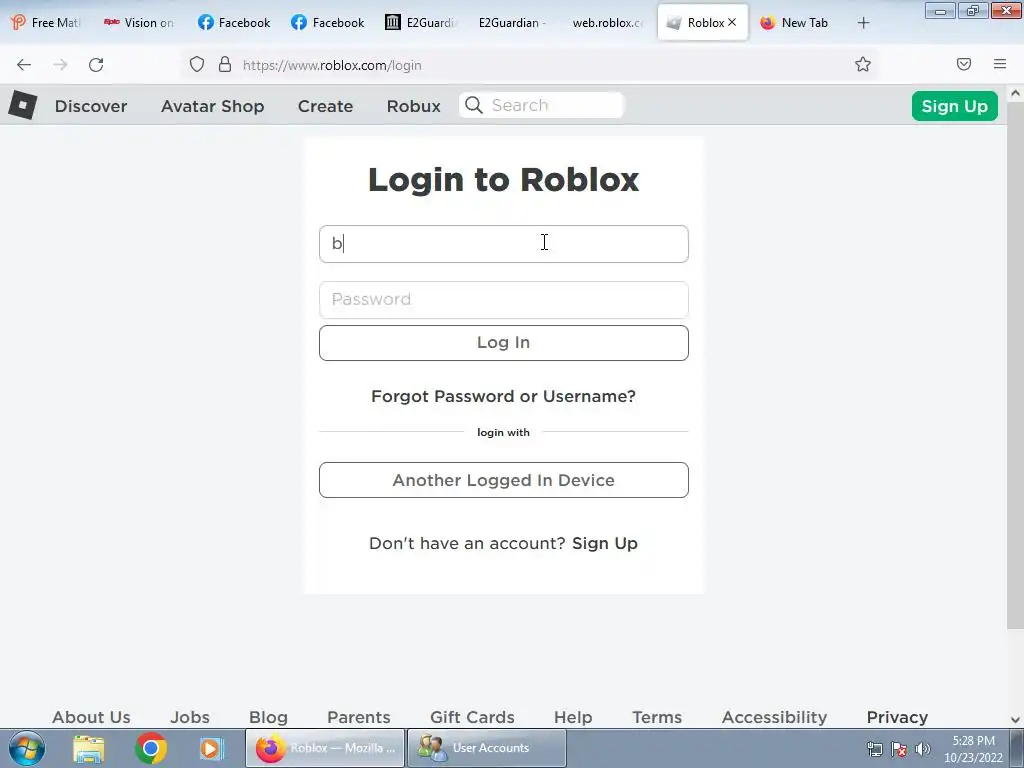The height and width of the screenshot is (768, 1024).
Task: Save page to Pocket icon
Action: click(963, 64)
